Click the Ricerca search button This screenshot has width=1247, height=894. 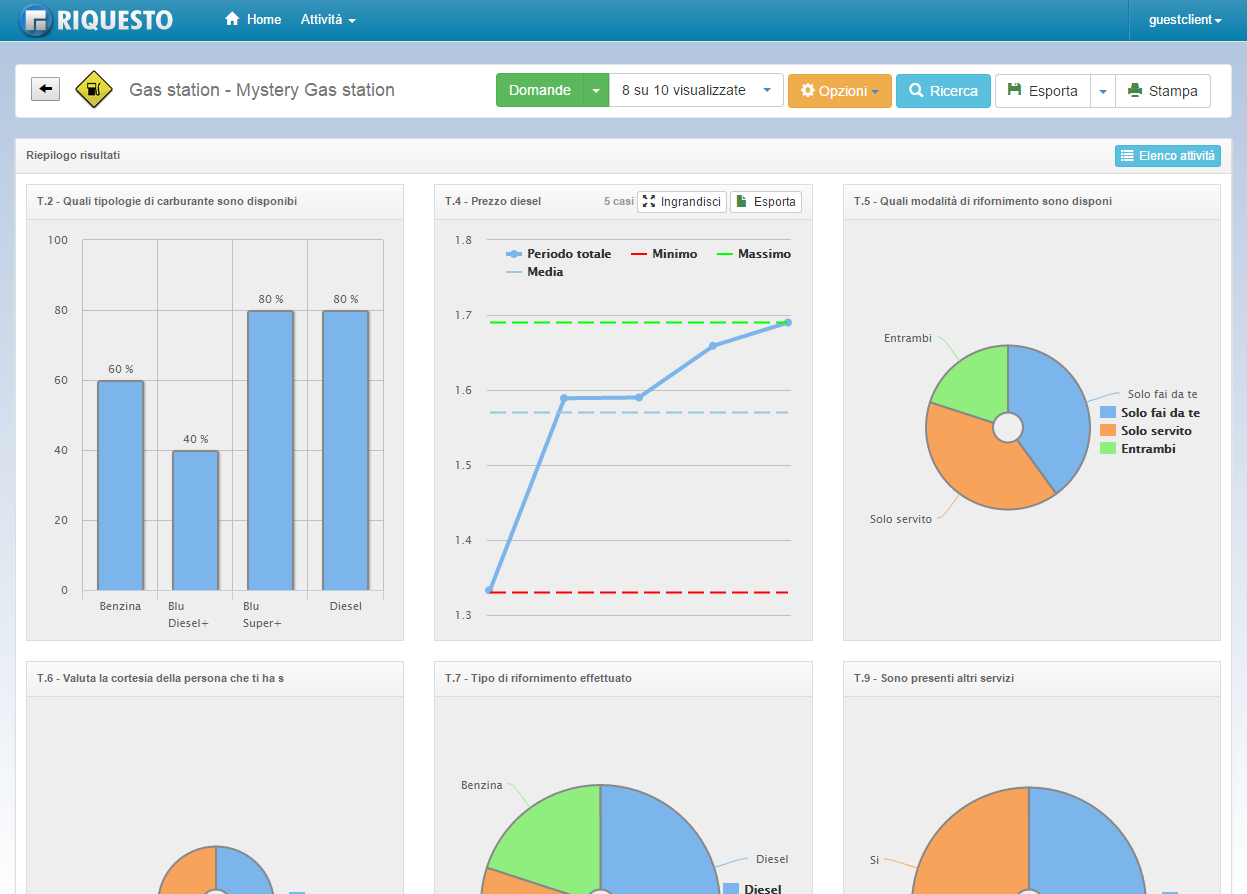pyautogui.click(x=943, y=91)
